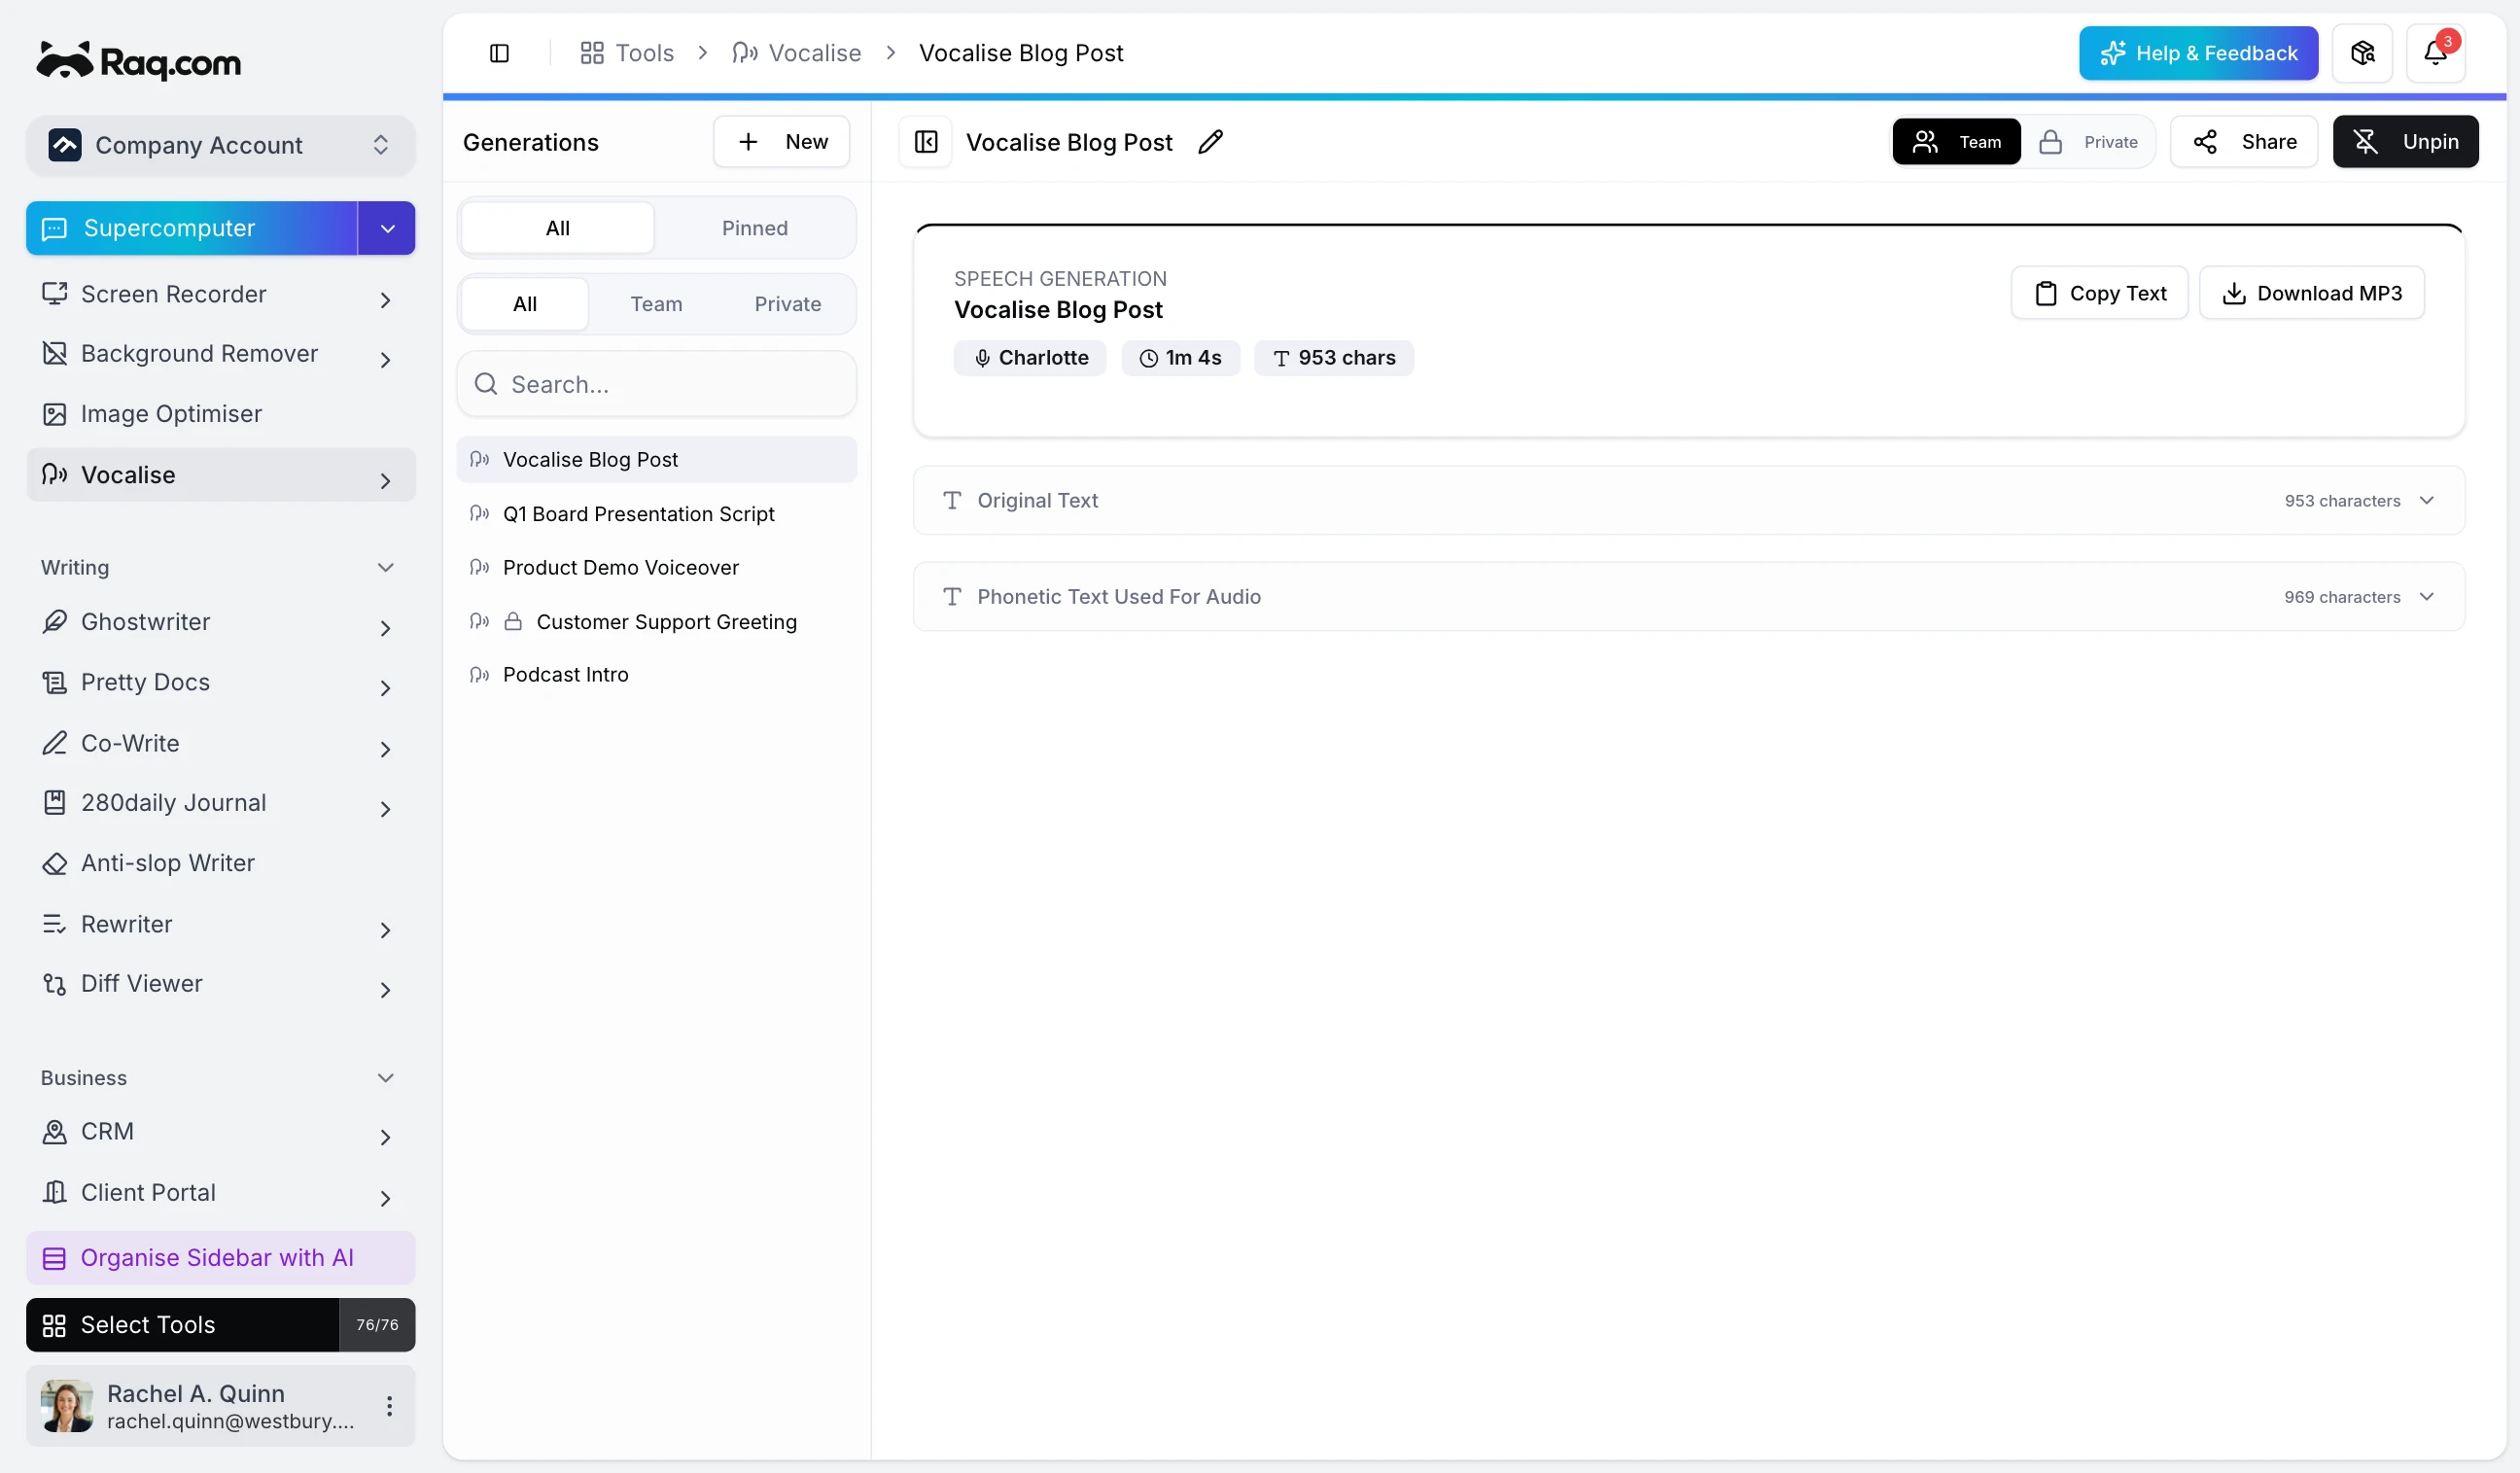Show All generations in top filter
Screen dimensions: 2520x1473
[558, 228]
